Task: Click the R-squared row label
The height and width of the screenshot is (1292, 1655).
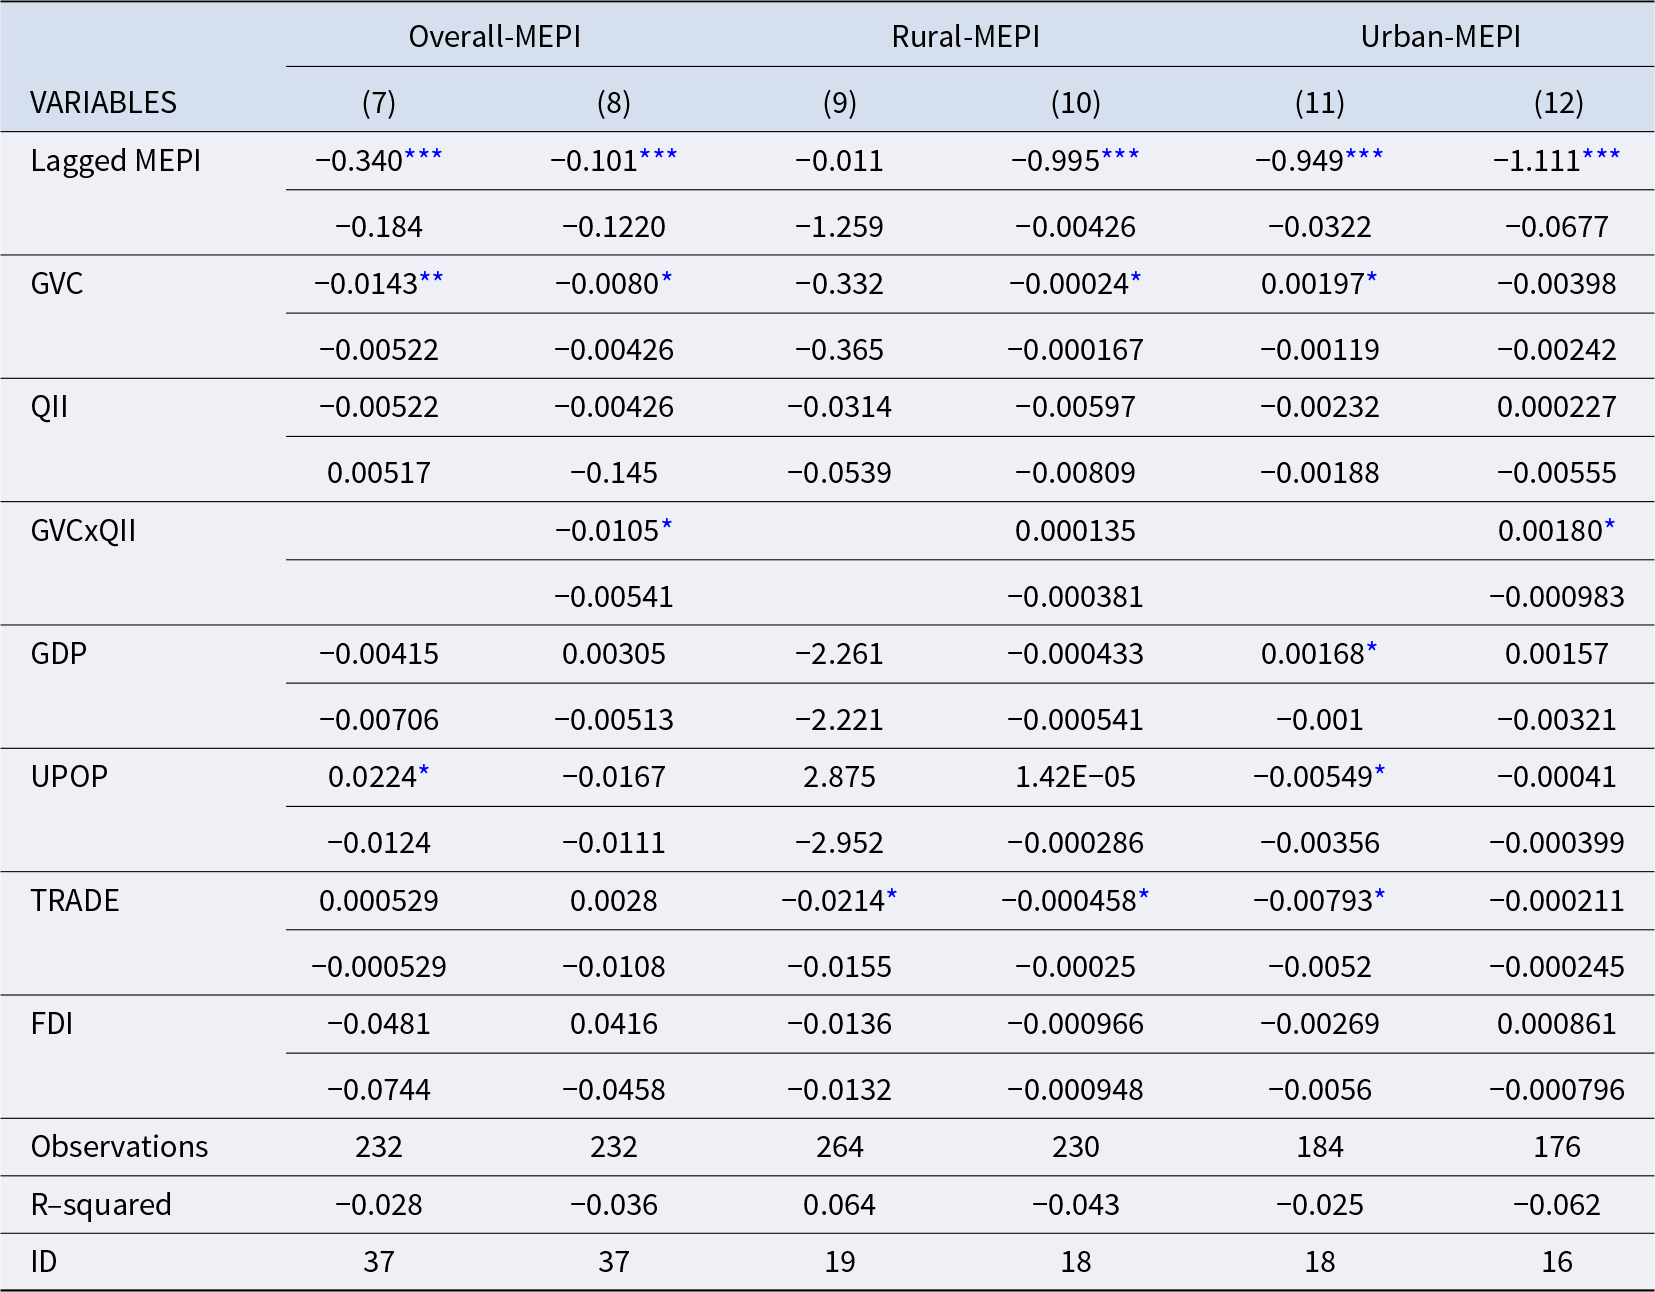Action: coord(101,1205)
